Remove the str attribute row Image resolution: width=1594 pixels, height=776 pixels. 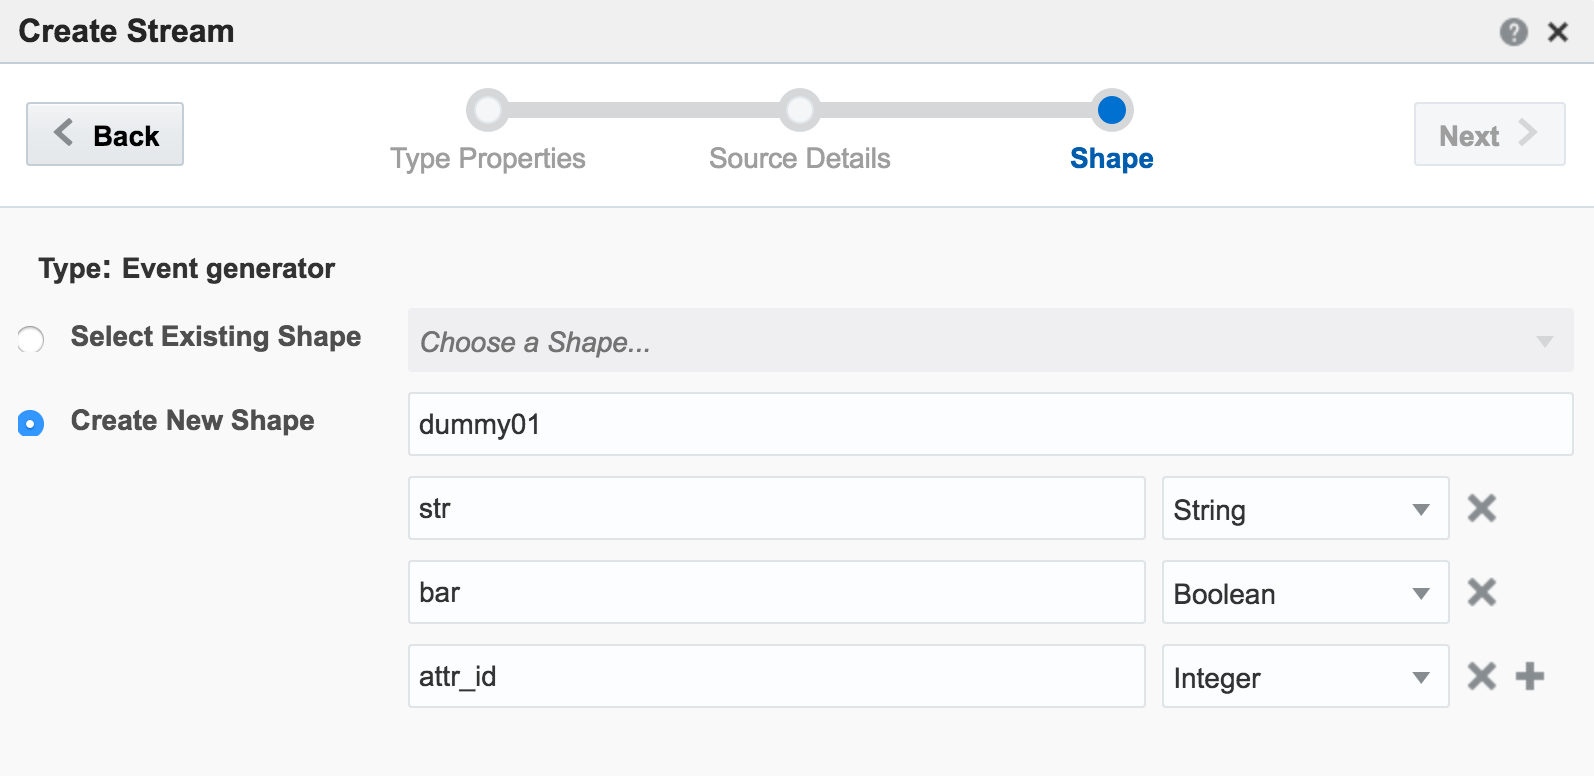pyautogui.click(x=1481, y=508)
